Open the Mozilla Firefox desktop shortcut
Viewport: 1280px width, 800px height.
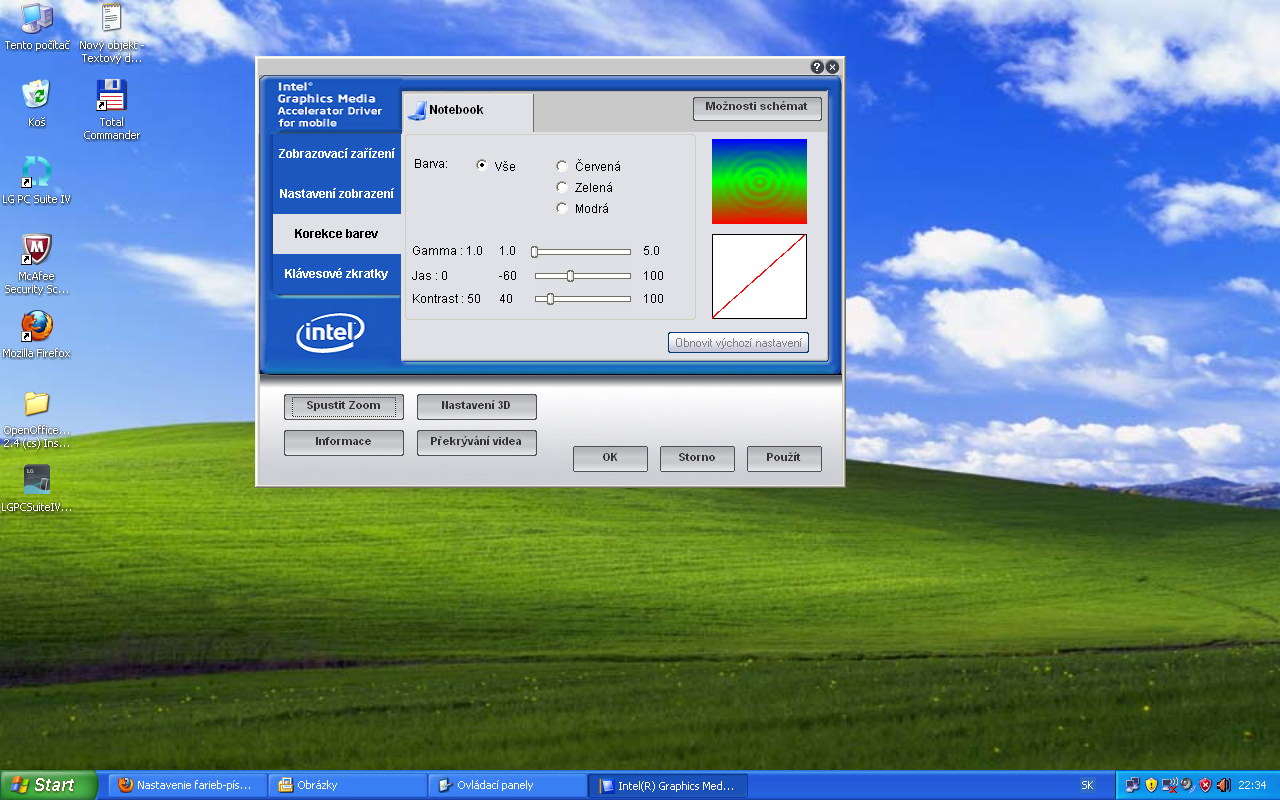point(37,327)
